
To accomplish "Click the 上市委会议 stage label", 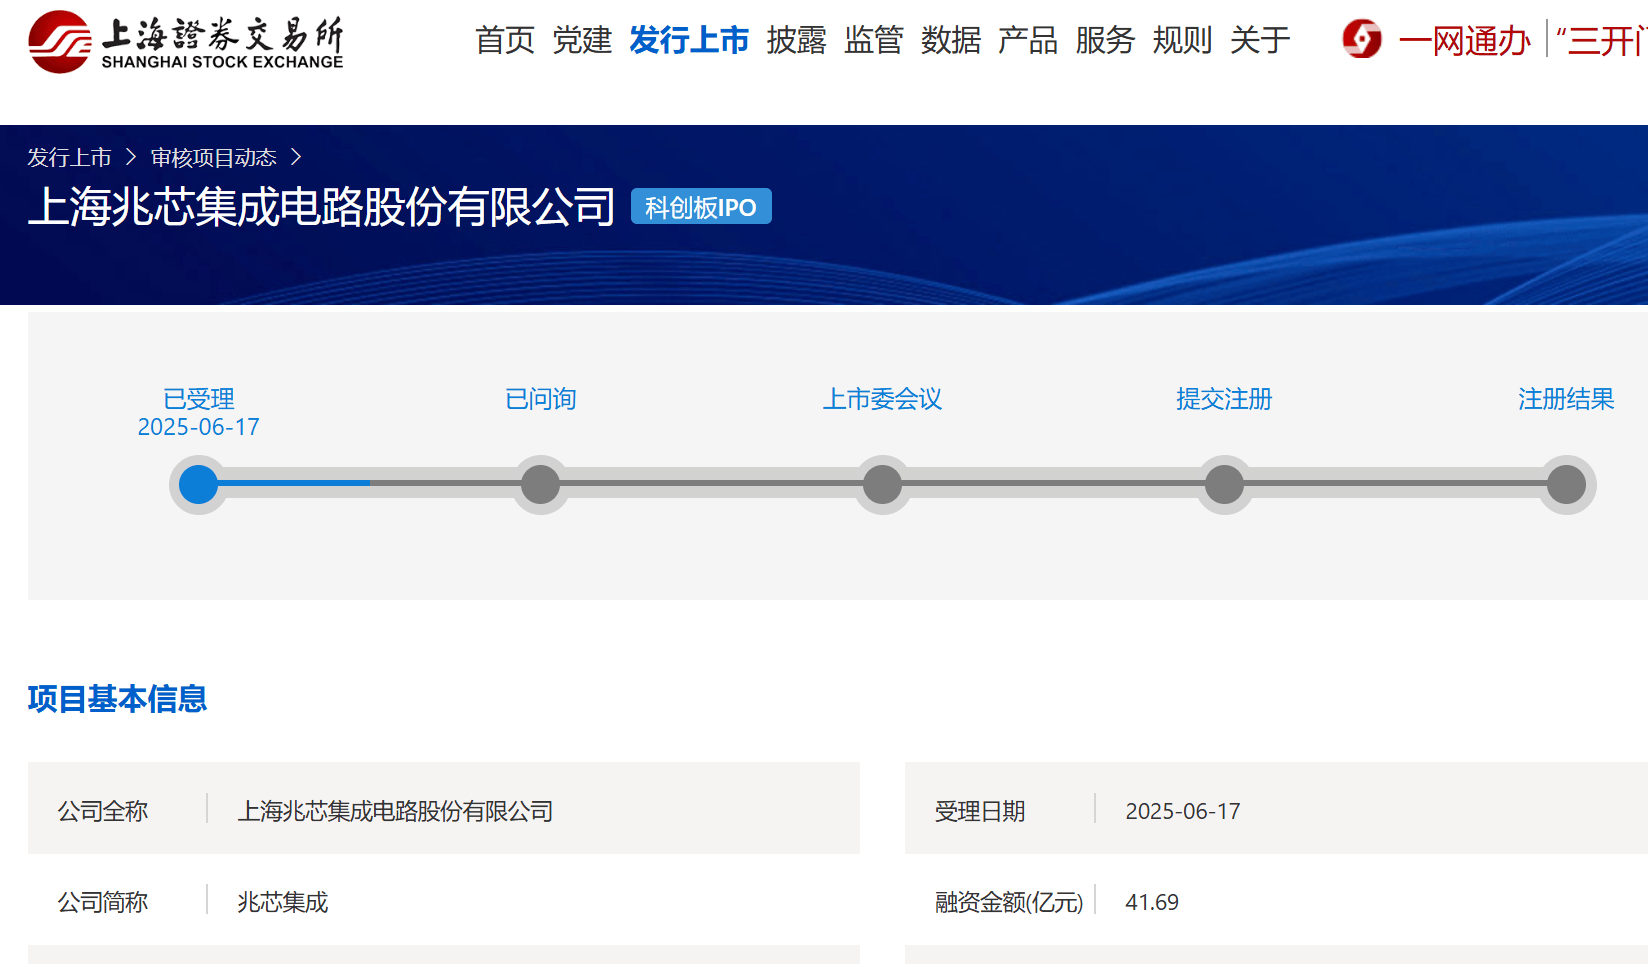I will (883, 399).
